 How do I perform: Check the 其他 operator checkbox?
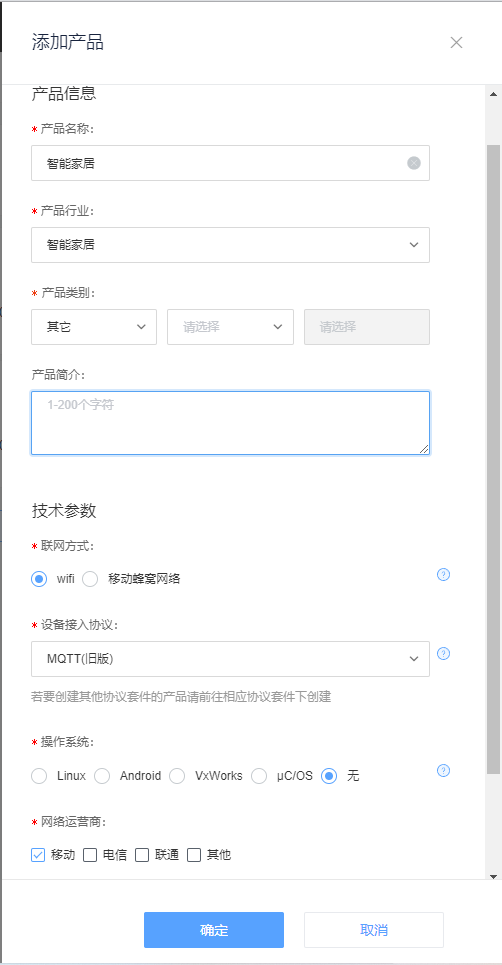coord(194,855)
